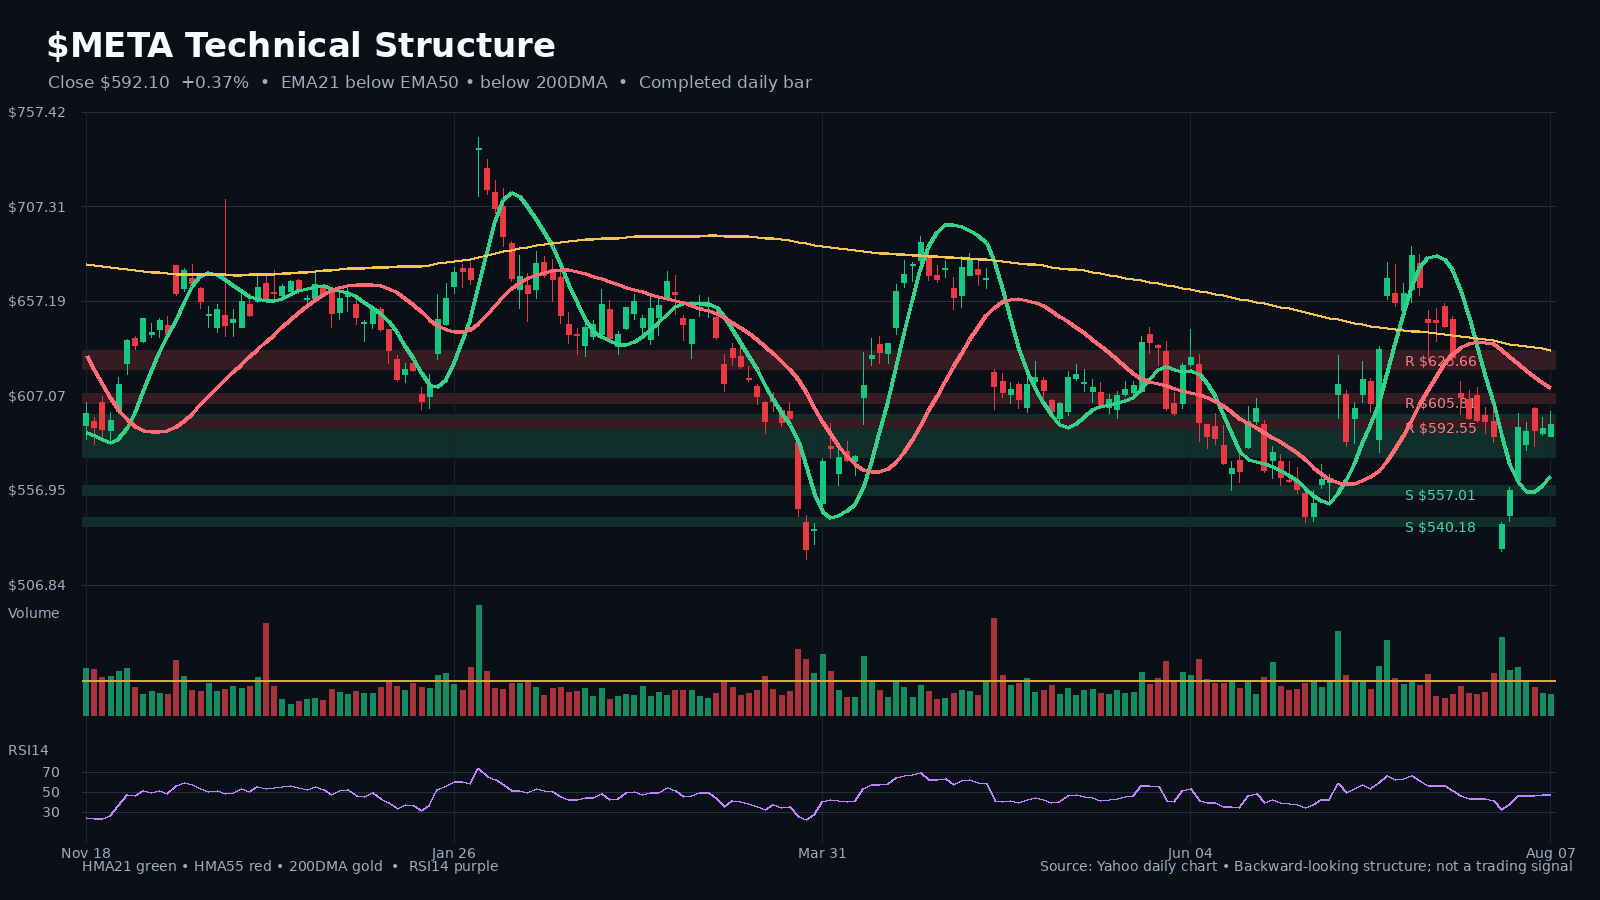
Task: Click the "HMA21 green" legend text
Action: coord(129,866)
